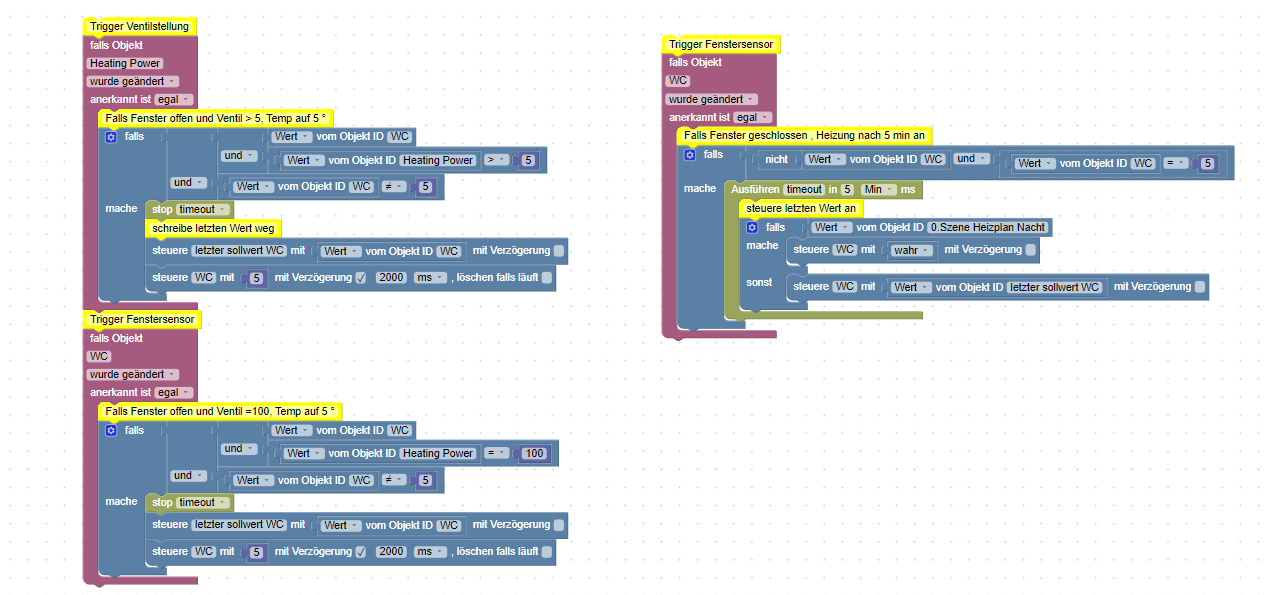
Task: Open 'wurde geändert' dropdown under Heating Power trigger
Action: 133,81
